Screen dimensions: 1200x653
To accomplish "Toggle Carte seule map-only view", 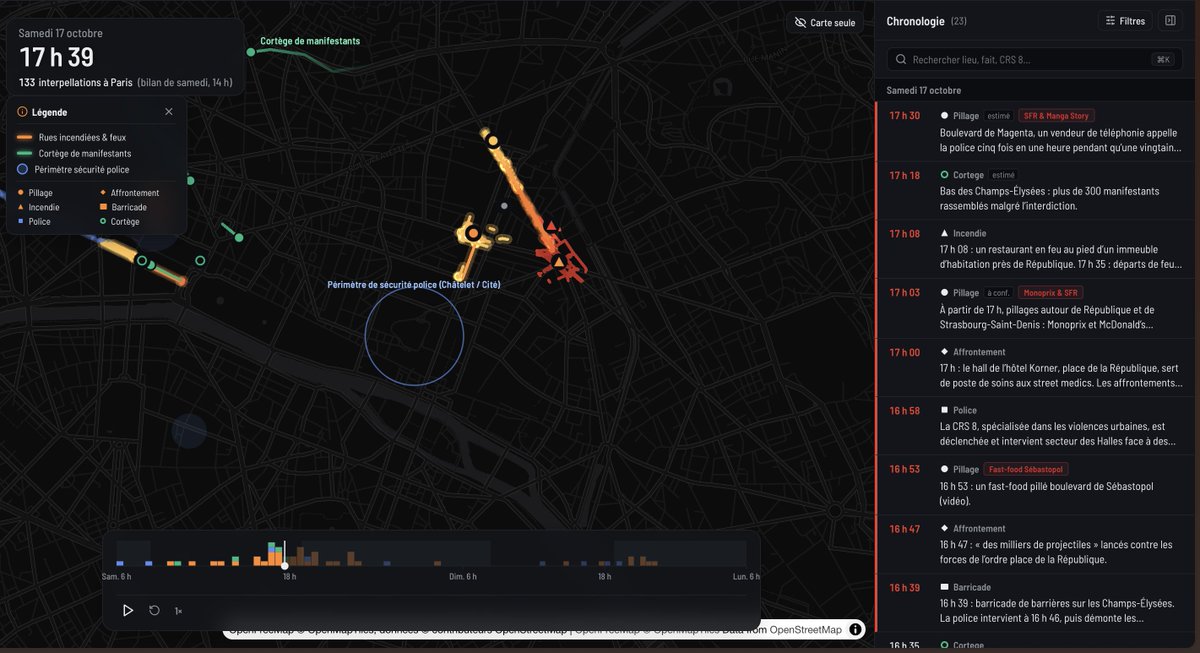I will coord(825,22).
